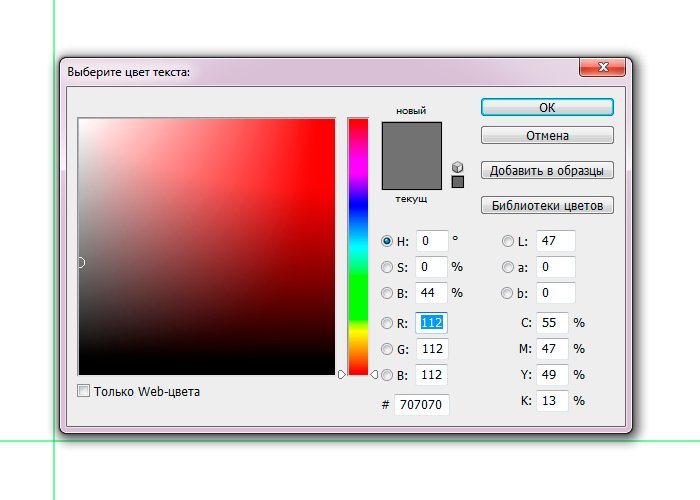Confirm the color with the OK button

(547, 108)
